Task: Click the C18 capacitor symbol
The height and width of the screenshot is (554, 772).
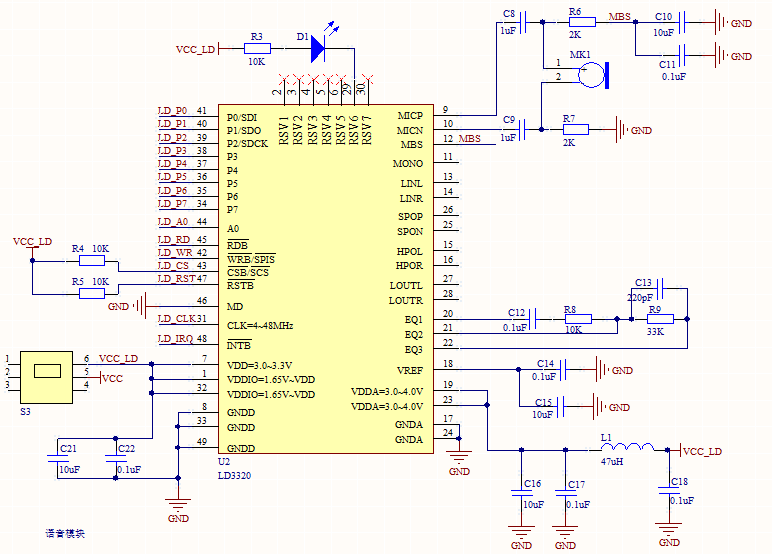Action: [x=669, y=489]
